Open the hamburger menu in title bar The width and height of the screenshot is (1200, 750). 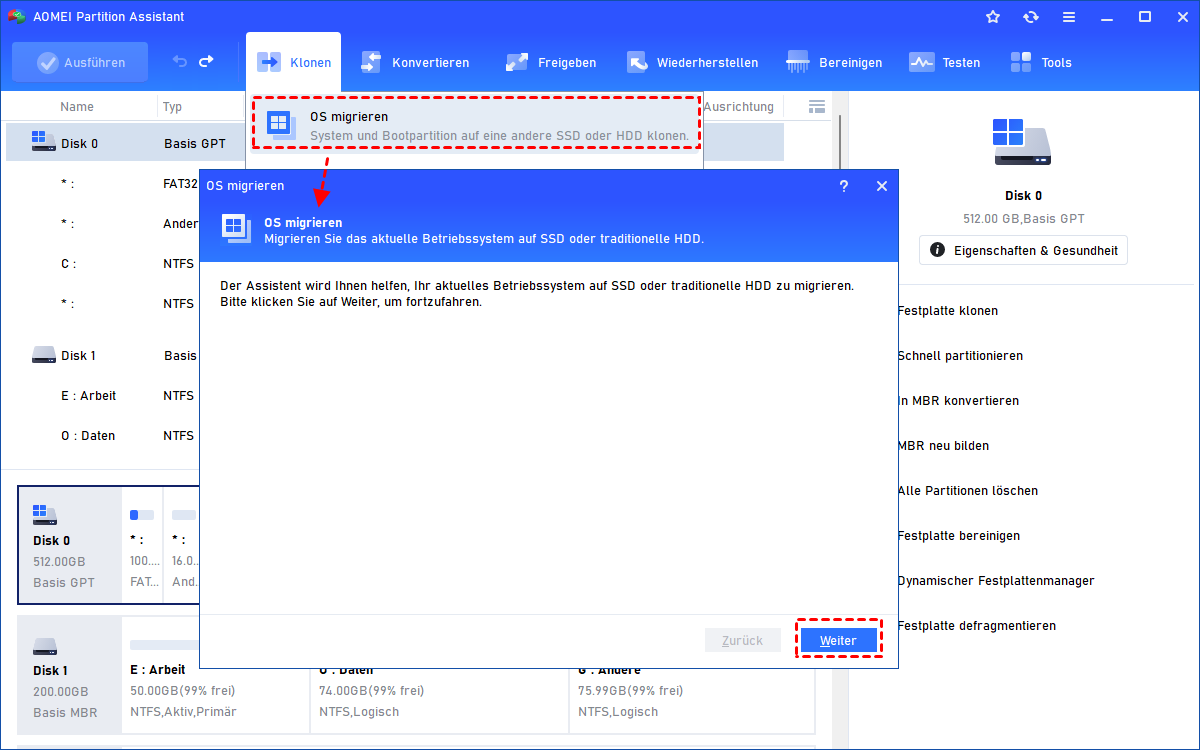coord(1069,17)
